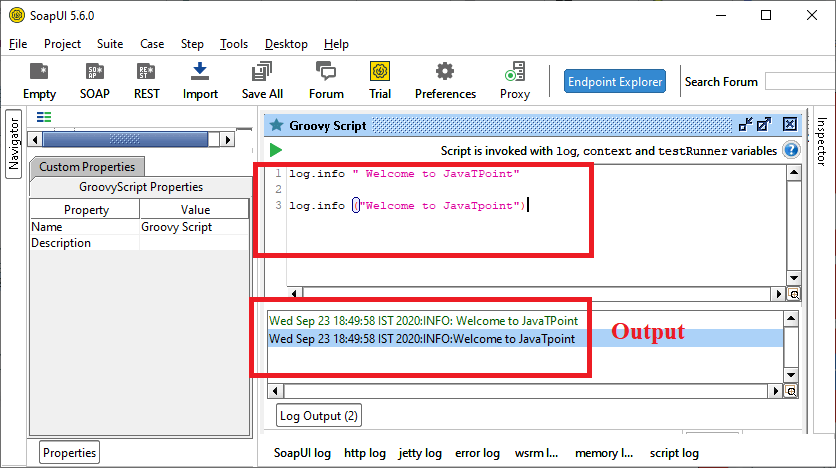836x468 pixels.
Task: Run the Groovy script with green play arrow
Action: (x=276, y=150)
